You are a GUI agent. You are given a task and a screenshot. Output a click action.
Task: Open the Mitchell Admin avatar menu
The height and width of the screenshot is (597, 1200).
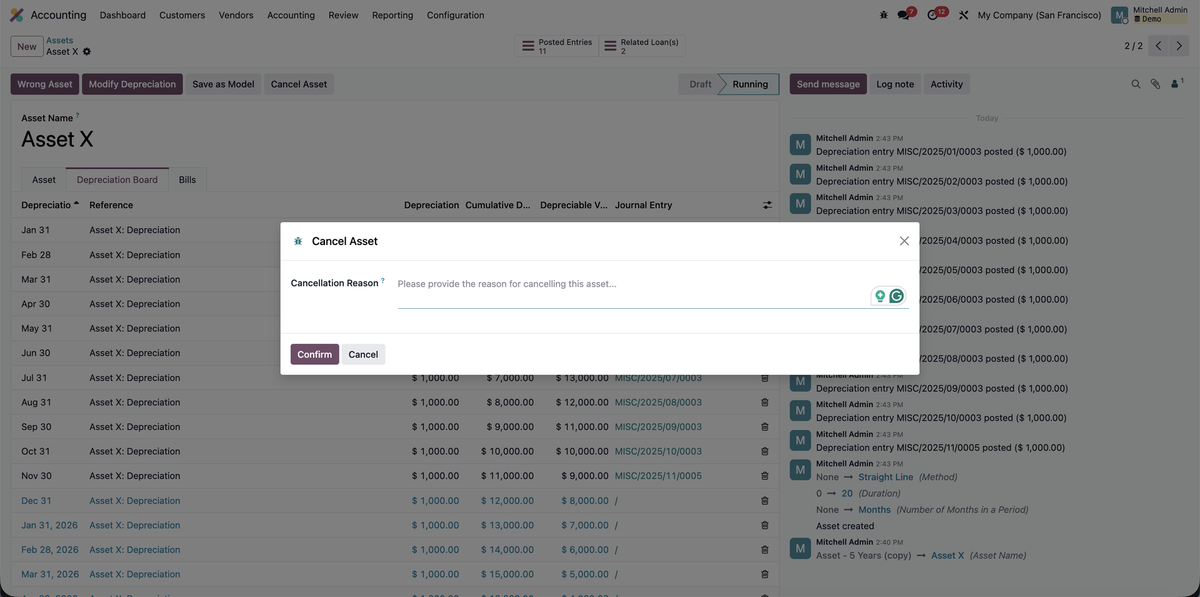coord(1117,13)
